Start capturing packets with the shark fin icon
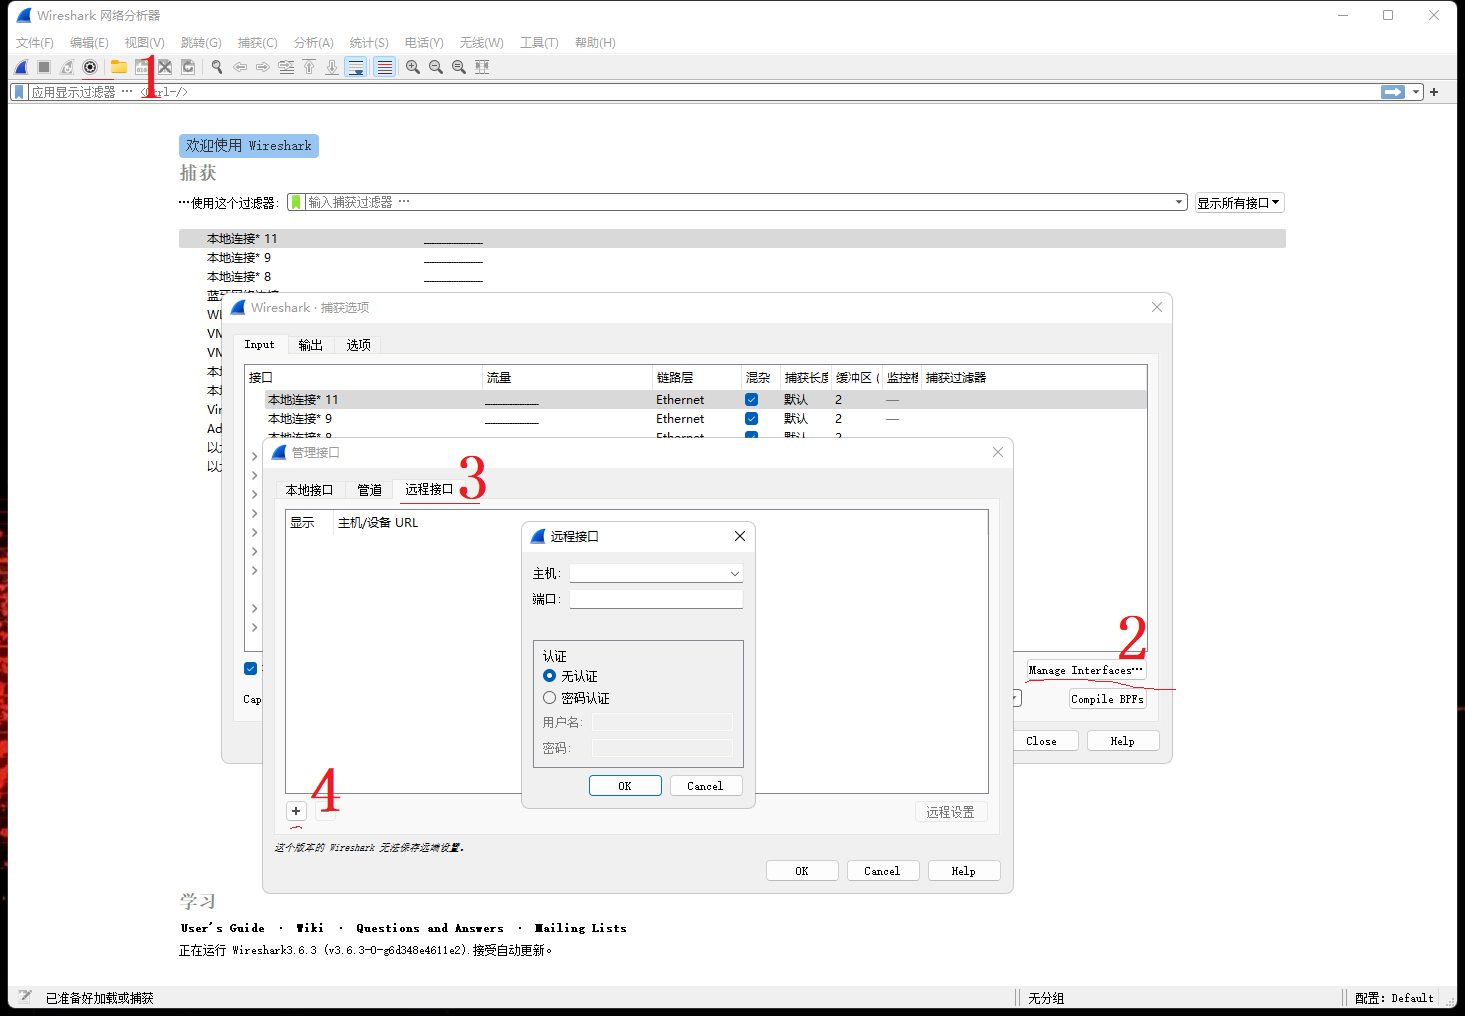The width and height of the screenshot is (1465, 1016). pyautogui.click(x=22, y=67)
